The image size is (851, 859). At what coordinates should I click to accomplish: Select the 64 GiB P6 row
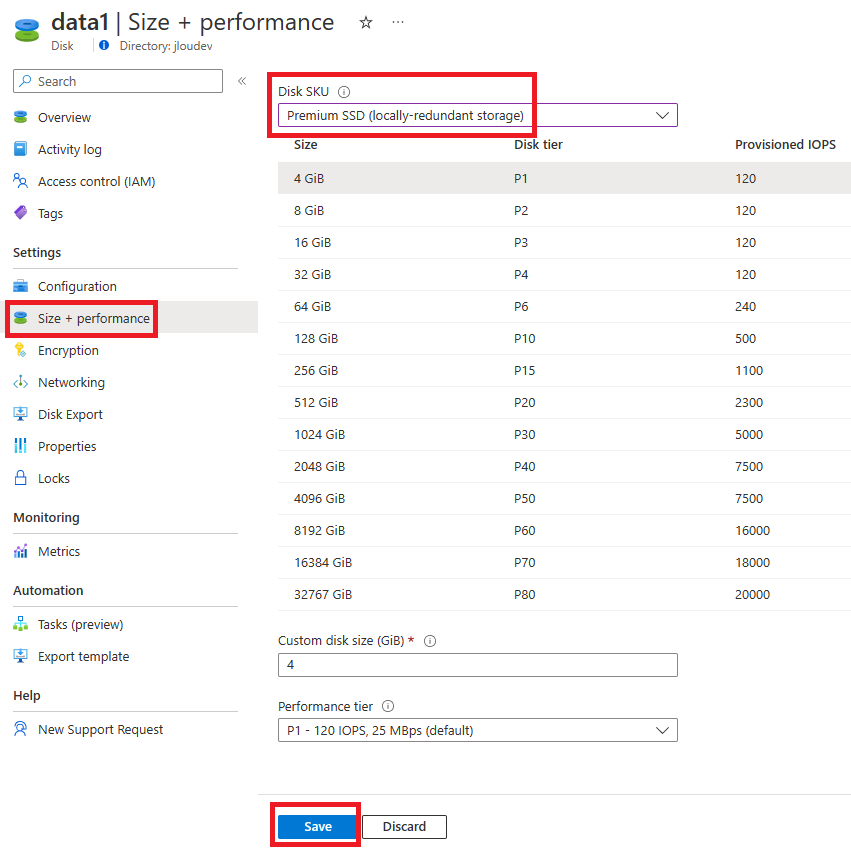(564, 306)
